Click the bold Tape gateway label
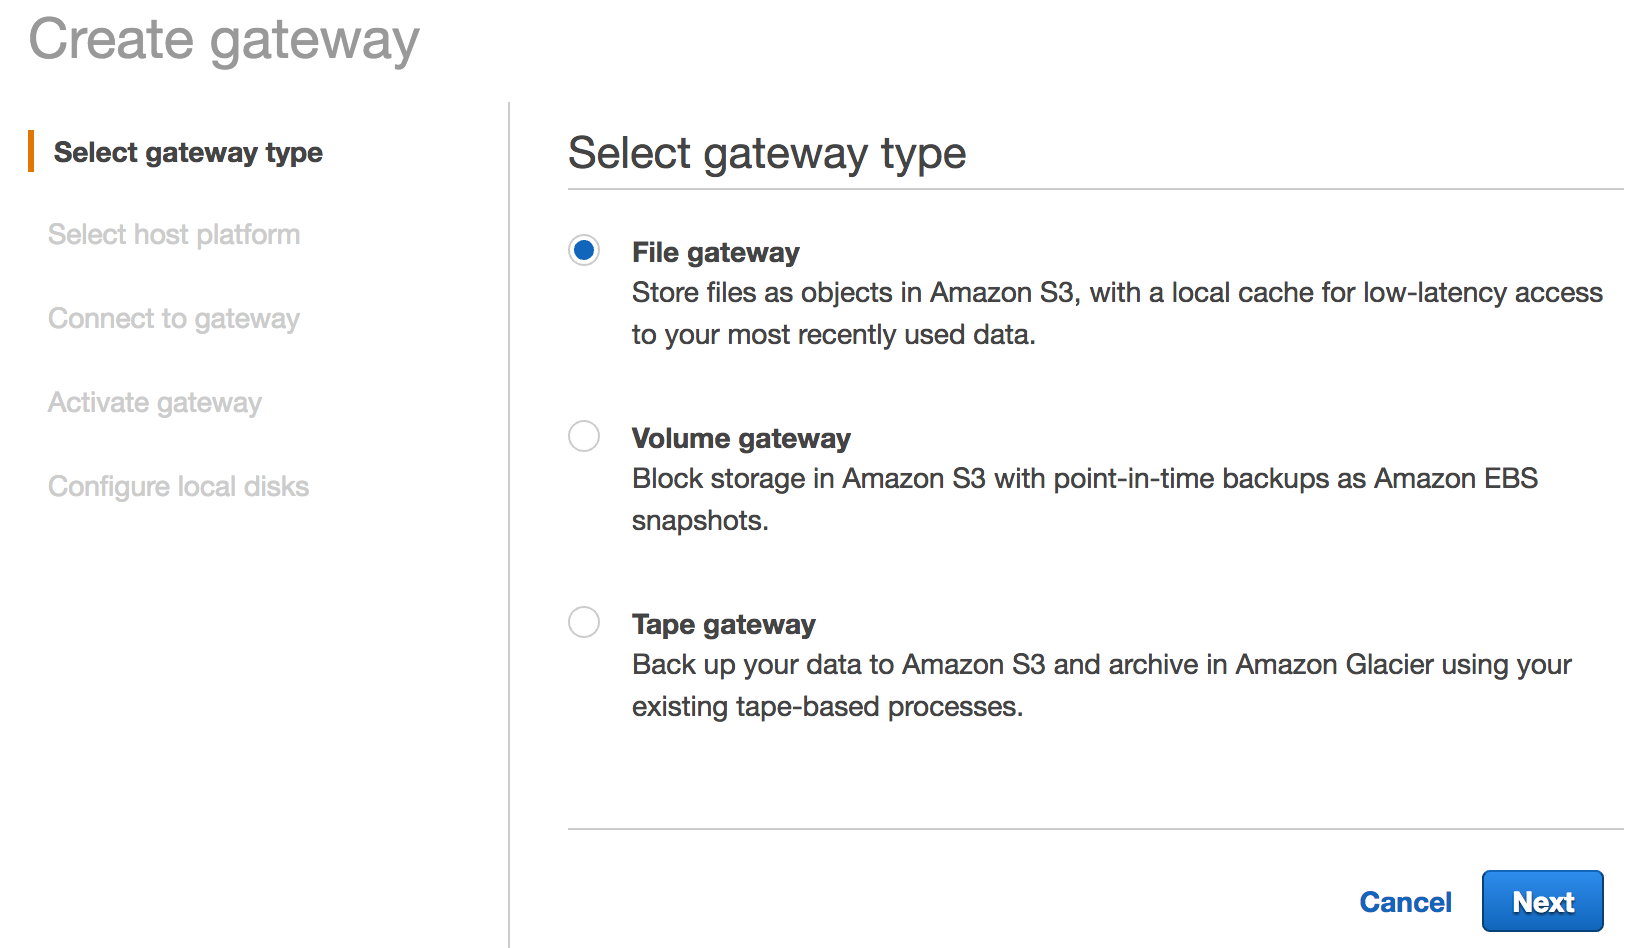Screen dimensions: 1636x948 tap(723, 624)
